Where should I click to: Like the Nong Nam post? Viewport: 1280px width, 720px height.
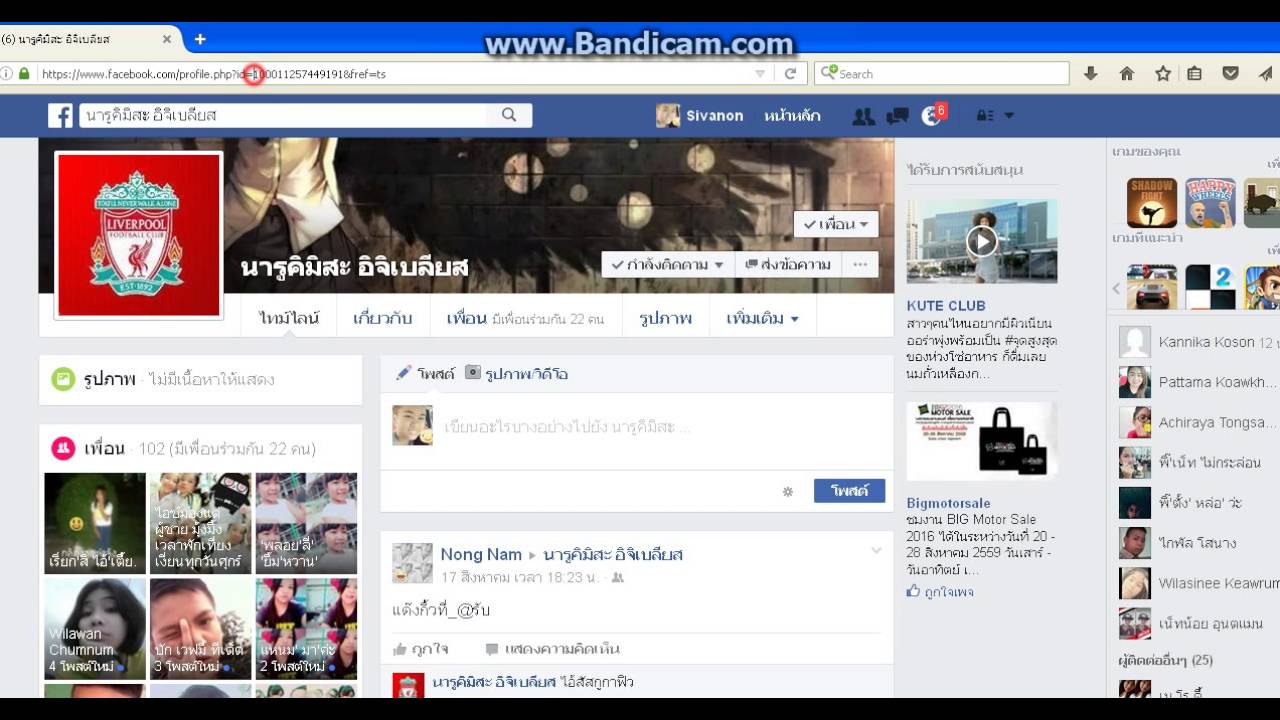421,649
